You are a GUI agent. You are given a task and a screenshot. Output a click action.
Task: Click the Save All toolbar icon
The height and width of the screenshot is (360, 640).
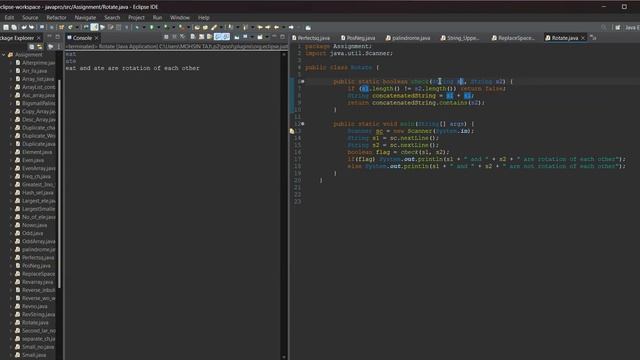[14, 27]
